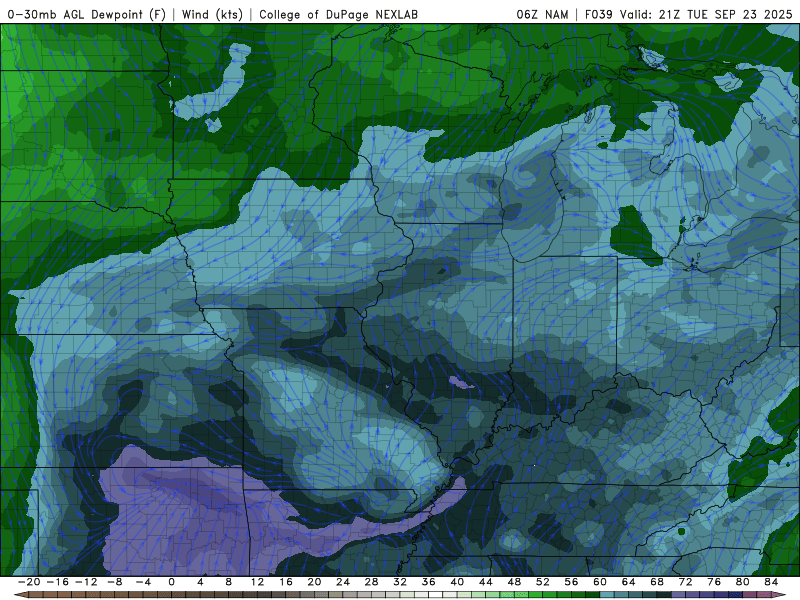Image resolution: width=800 pixels, height=600 pixels.
Task: Click the 48 label on the color scale
Action: point(514,582)
